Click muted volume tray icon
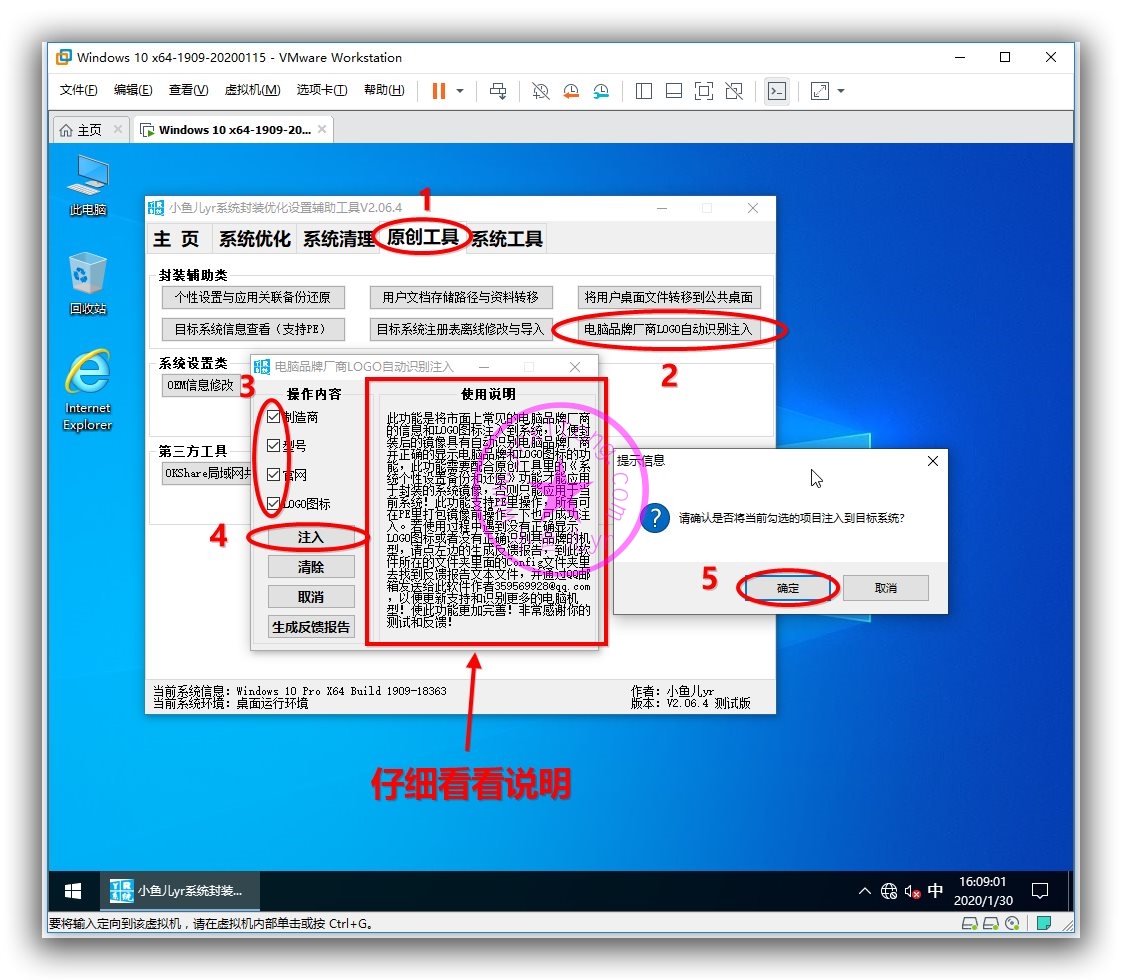This screenshot has width=1122, height=980. 912,891
